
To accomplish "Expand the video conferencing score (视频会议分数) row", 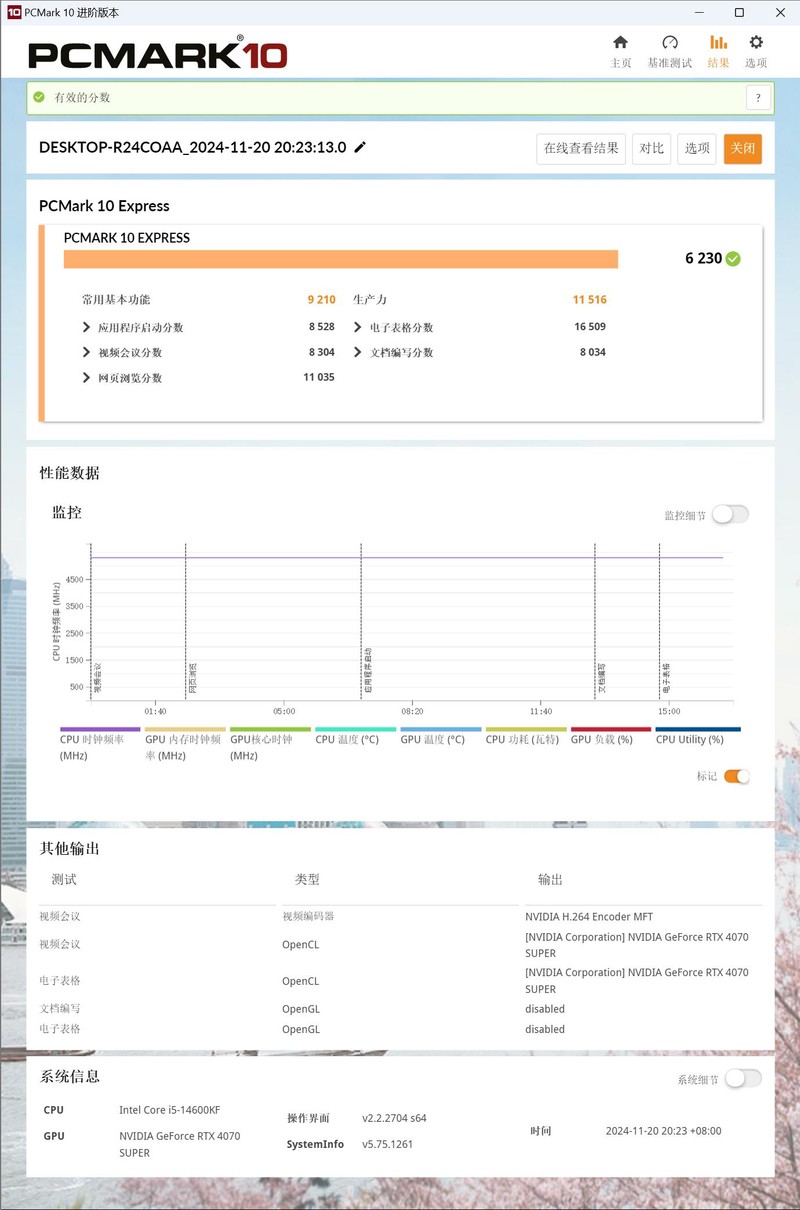I will coord(87,352).
